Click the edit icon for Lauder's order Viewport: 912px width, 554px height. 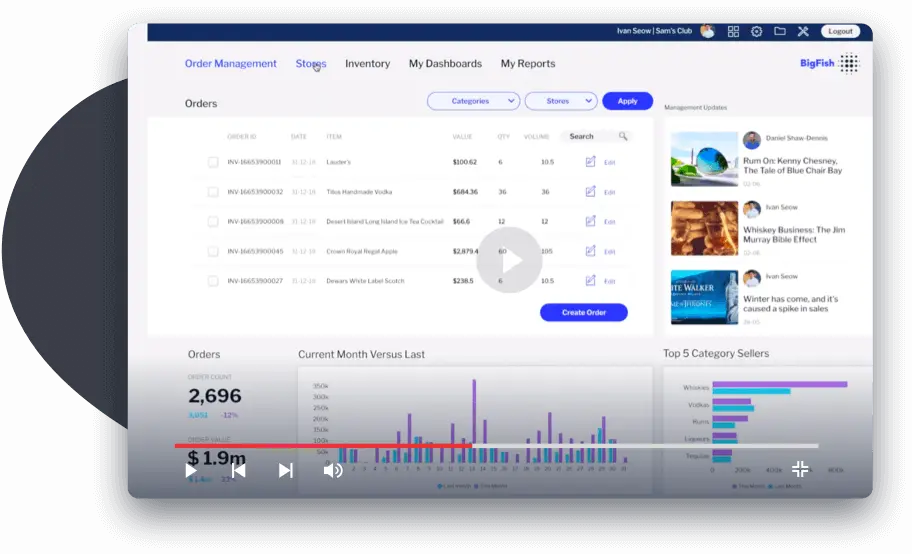pos(590,161)
